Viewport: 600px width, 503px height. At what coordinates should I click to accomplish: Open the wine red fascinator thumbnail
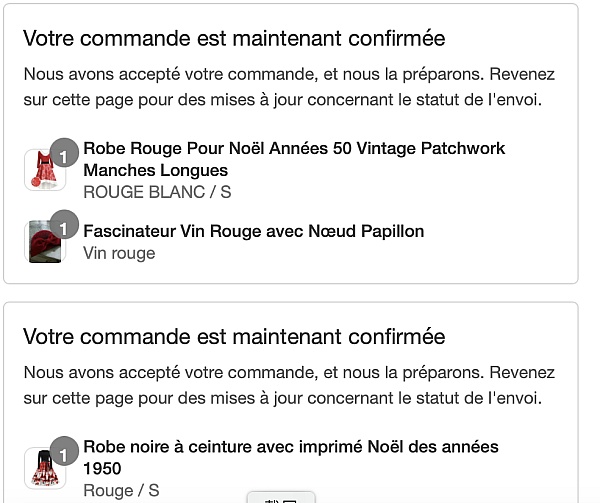(45, 241)
